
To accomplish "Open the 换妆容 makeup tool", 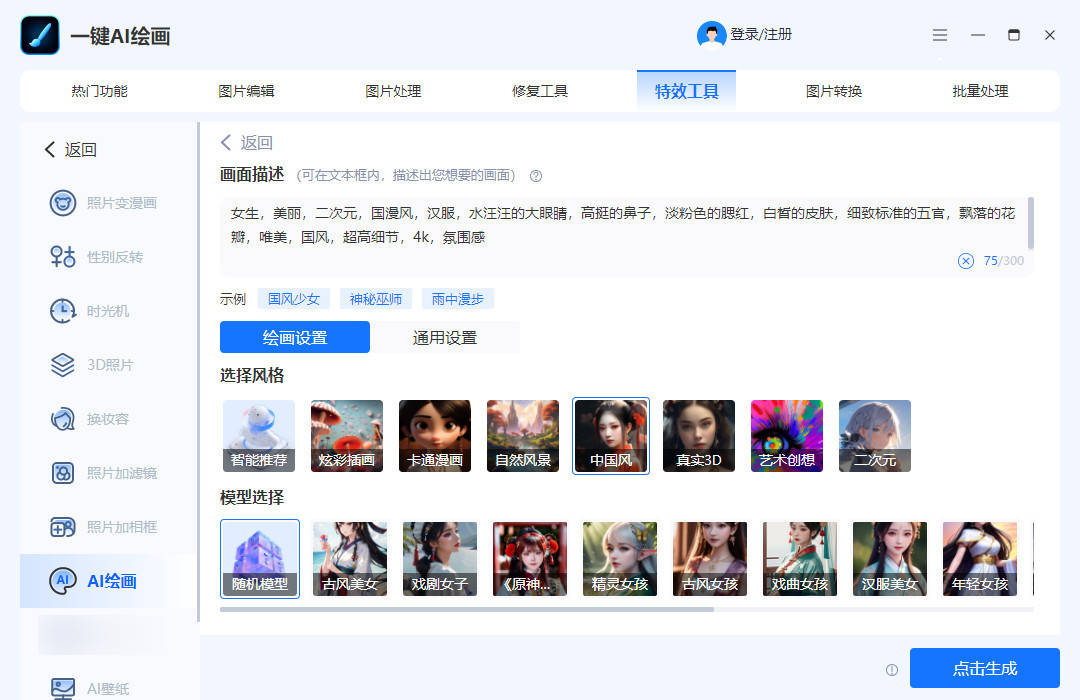I will [x=63, y=419].
